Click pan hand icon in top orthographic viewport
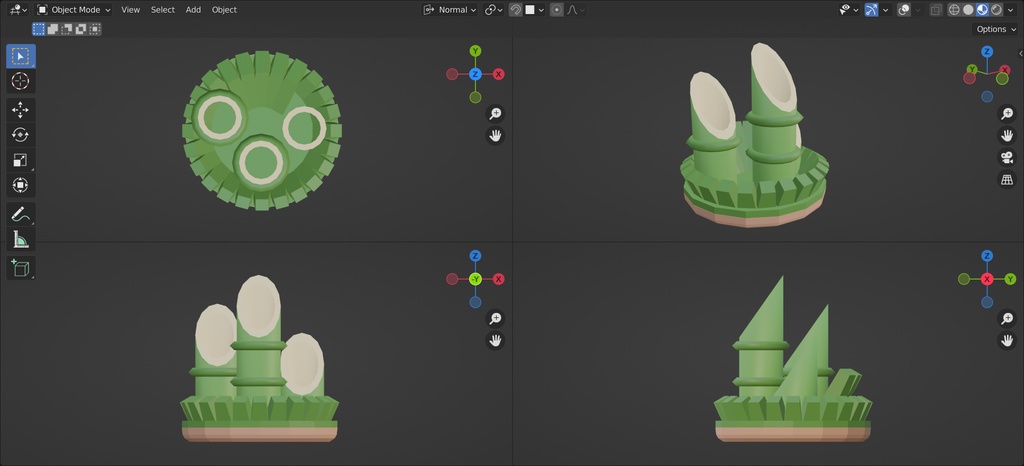This screenshot has height=466, width=1024. click(x=495, y=136)
